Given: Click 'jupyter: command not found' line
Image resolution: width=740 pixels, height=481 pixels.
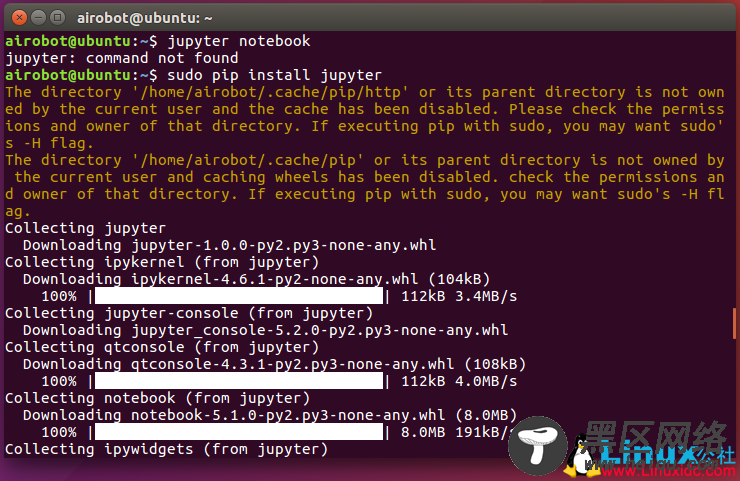Looking at the screenshot, I should click(x=122, y=58).
